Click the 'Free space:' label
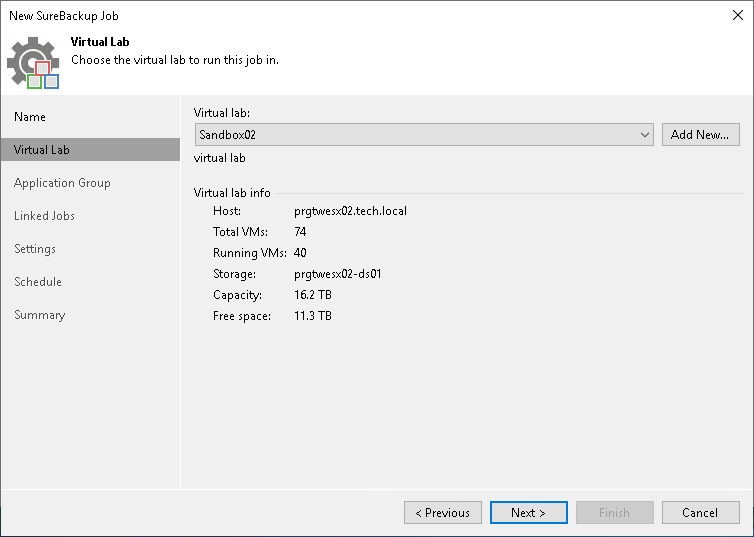The width and height of the screenshot is (754, 537). click(x=242, y=316)
